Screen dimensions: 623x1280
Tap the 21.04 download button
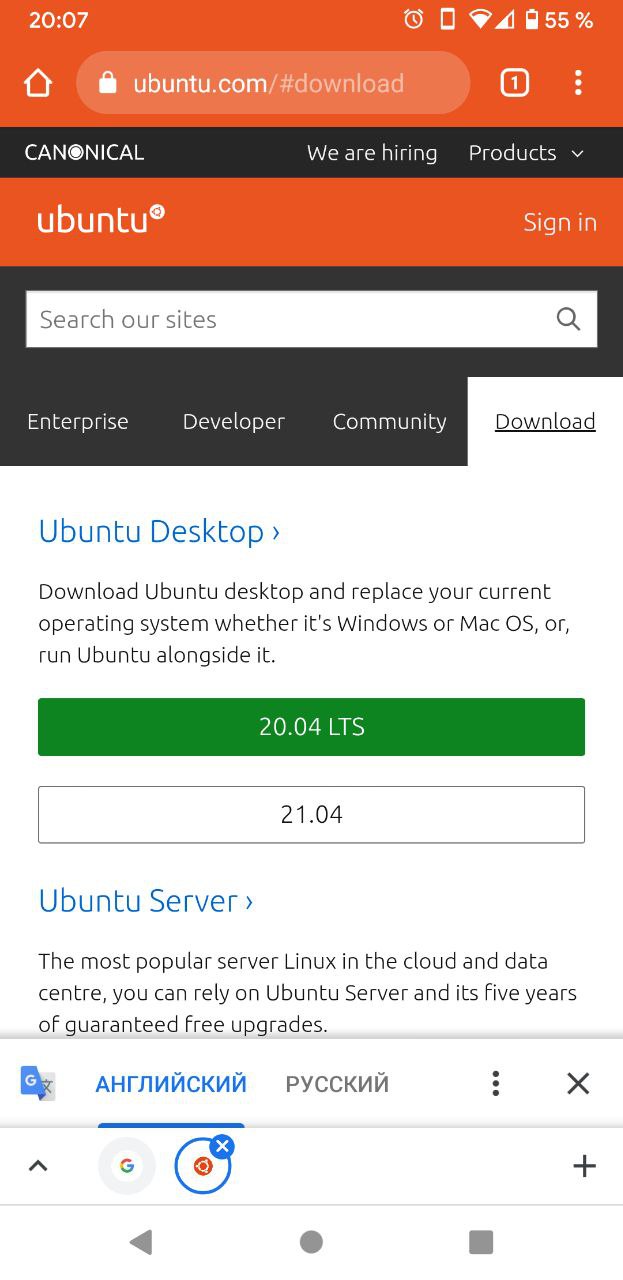(x=311, y=815)
